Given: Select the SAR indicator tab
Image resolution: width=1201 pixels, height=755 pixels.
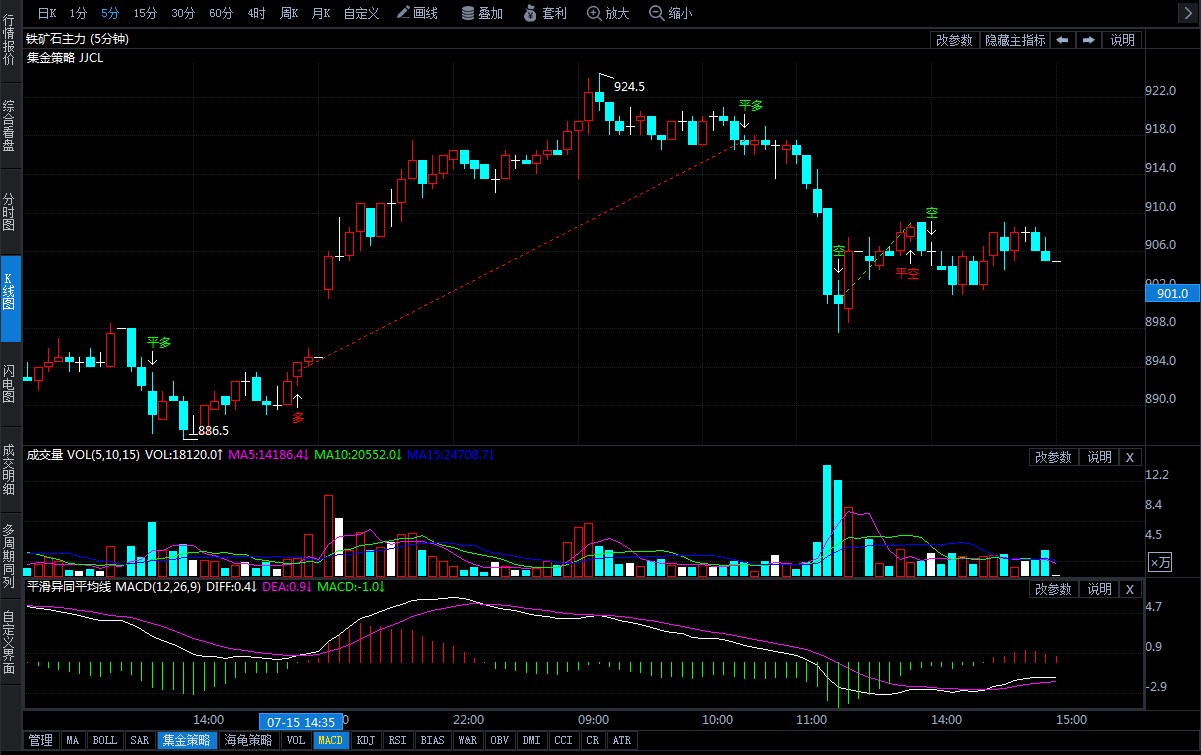Looking at the screenshot, I should pyautogui.click(x=140, y=741).
